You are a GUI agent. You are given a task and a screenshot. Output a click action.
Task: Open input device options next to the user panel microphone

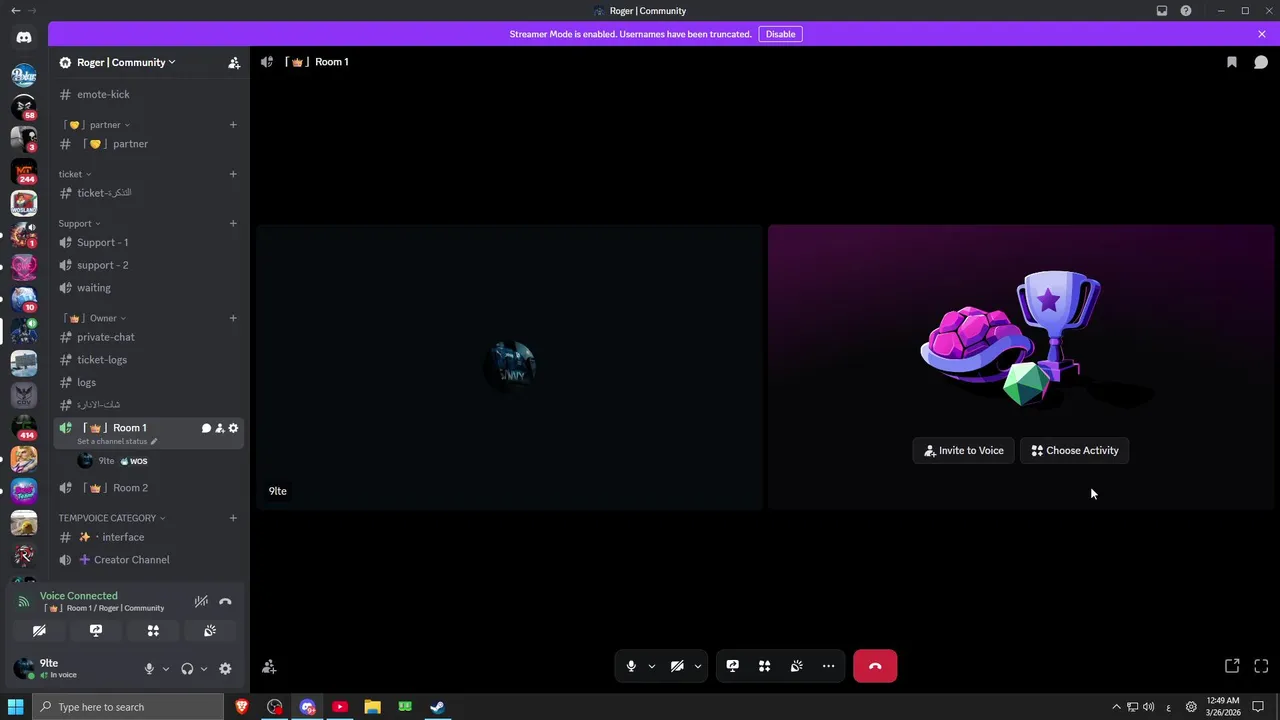click(166, 669)
